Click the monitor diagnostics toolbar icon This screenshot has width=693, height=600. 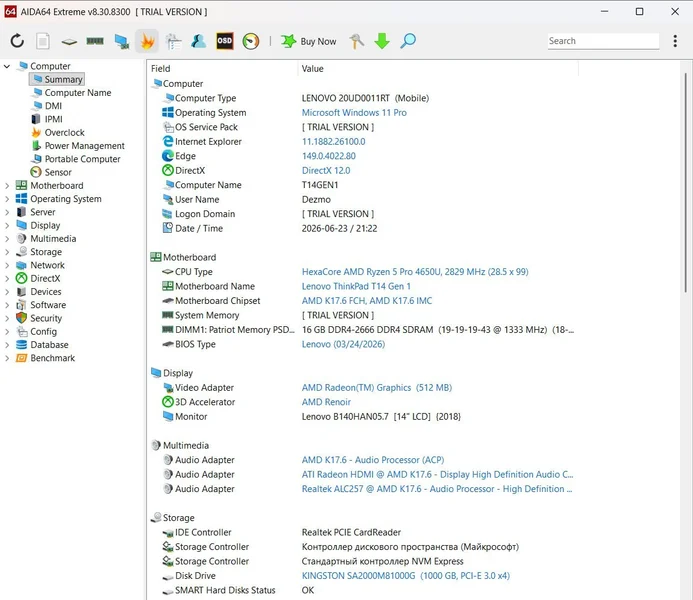click(x=121, y=41)
